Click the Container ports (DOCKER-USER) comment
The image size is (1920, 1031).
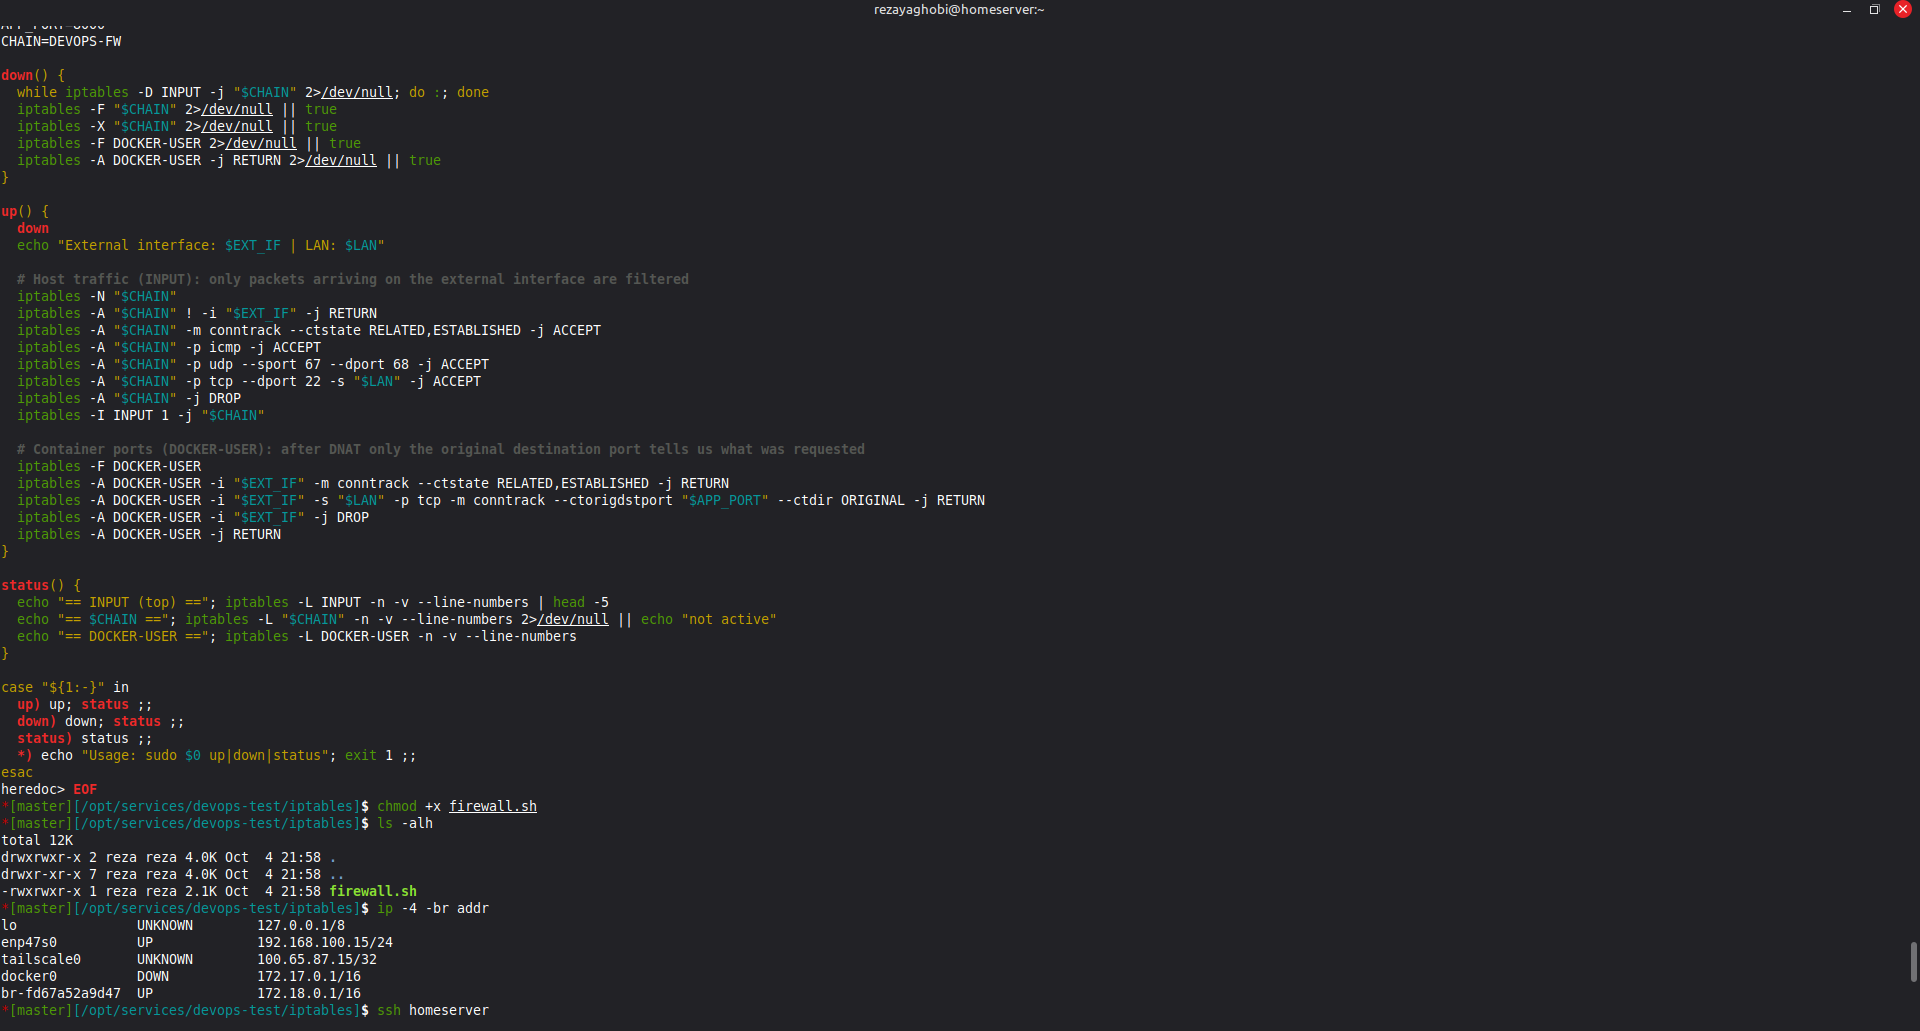coord(441,449)
